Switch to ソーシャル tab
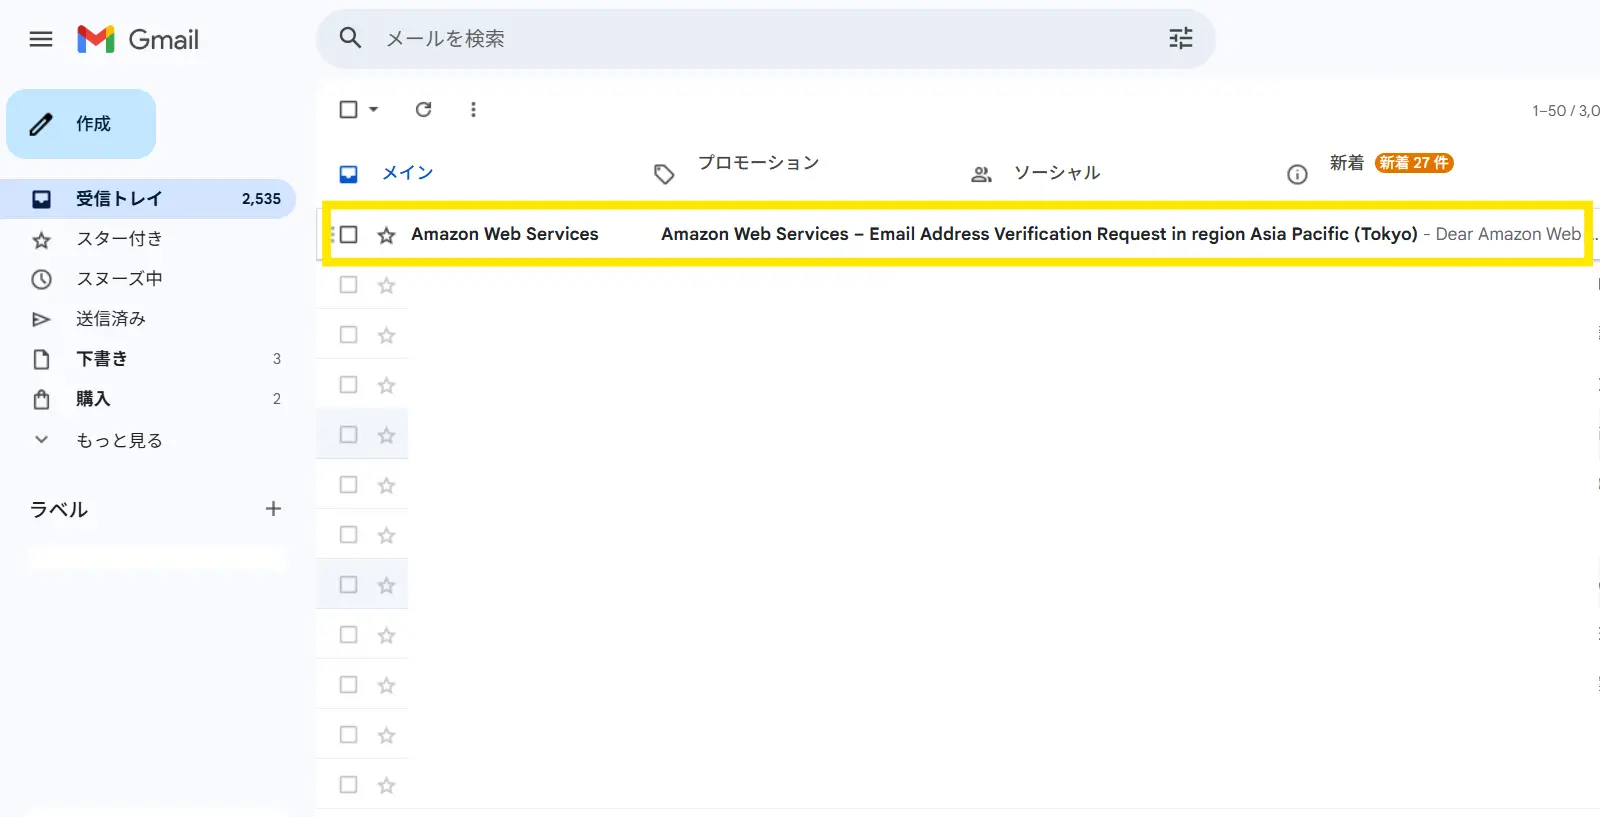The width and height of the screenshot is (1600, 817). 1056,173
